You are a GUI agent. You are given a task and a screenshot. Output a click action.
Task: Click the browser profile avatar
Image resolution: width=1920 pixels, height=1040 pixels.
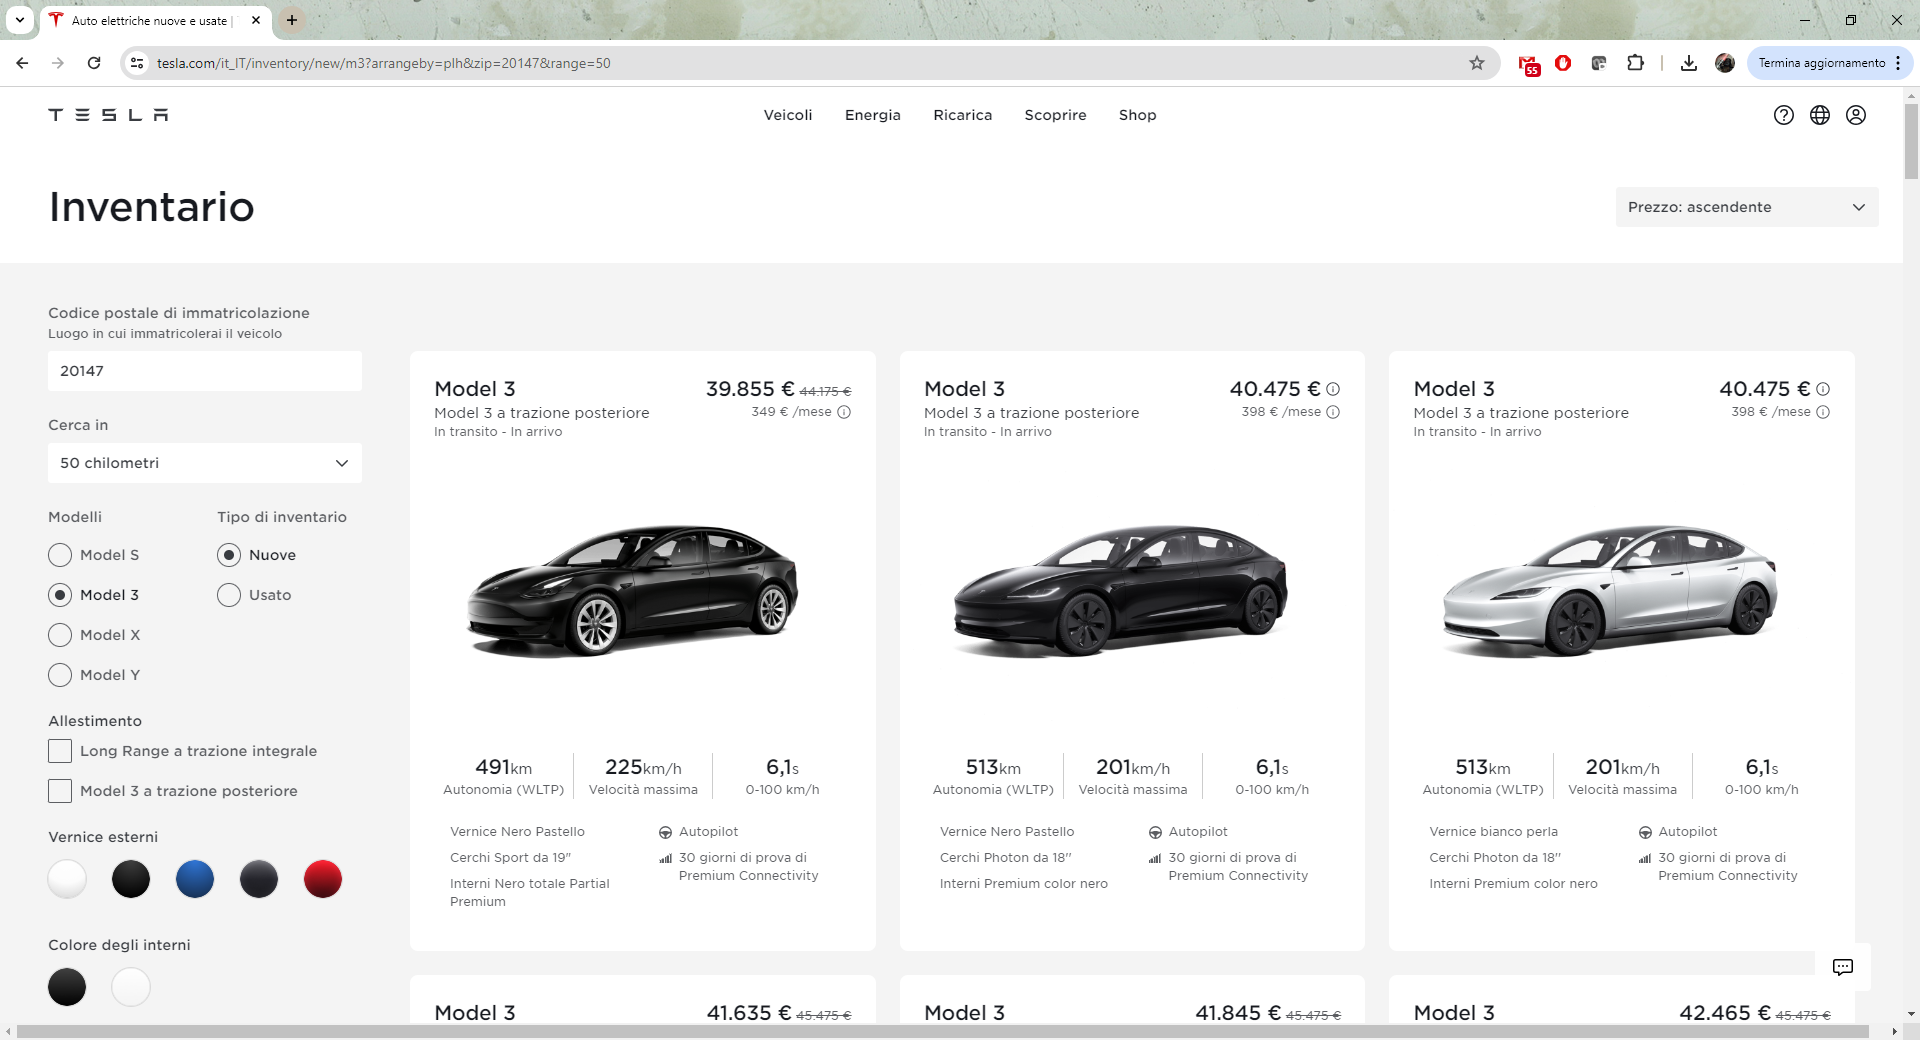pos(1725,63)
